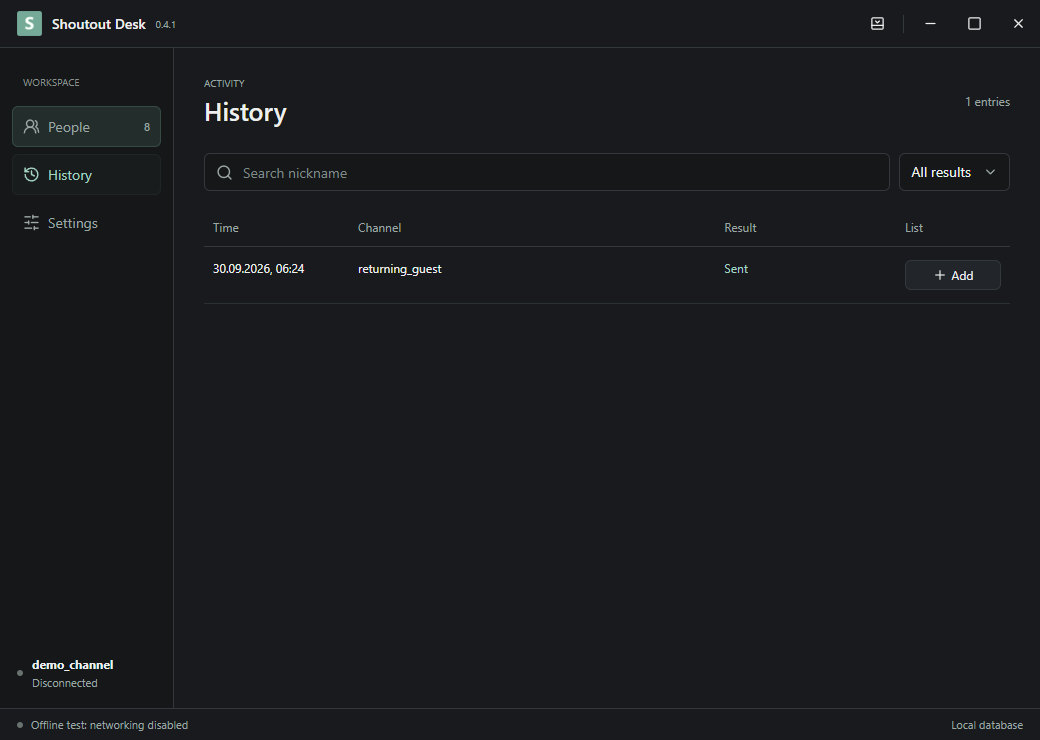Click the People group icon
The image size is (1040, 740).
(31, 127)
